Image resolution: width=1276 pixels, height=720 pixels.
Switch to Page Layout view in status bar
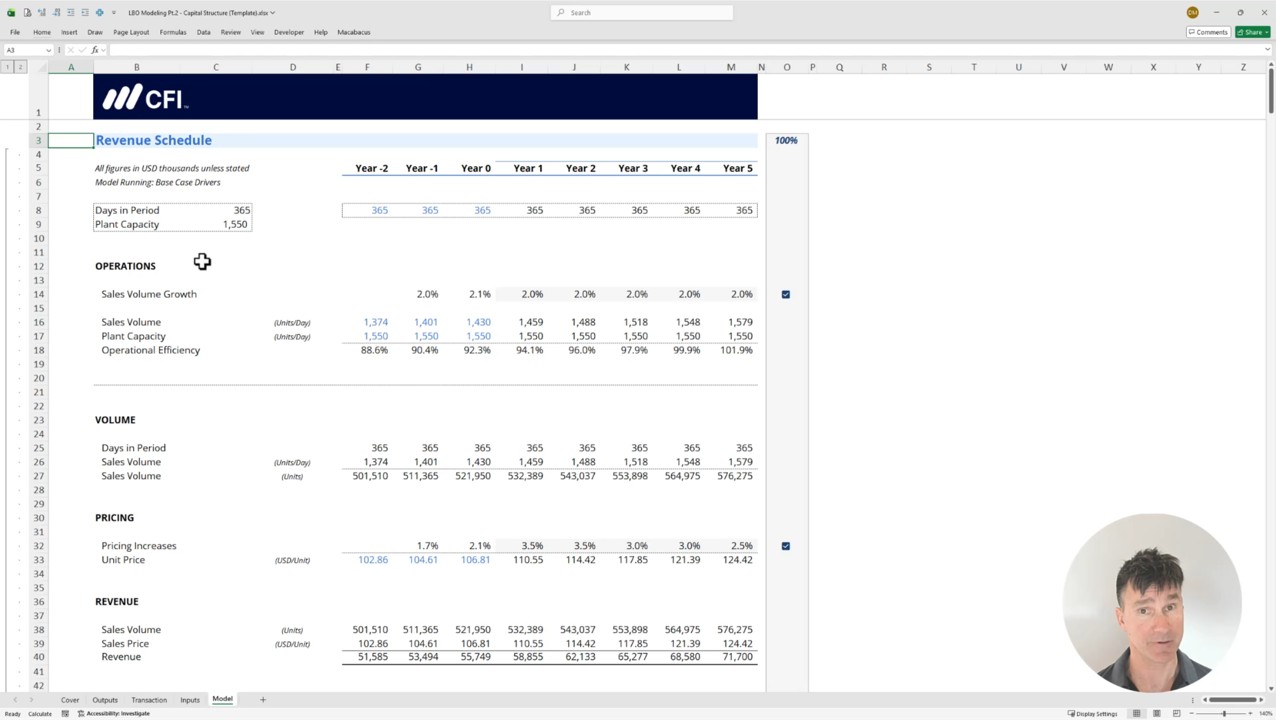(1156, 713)
